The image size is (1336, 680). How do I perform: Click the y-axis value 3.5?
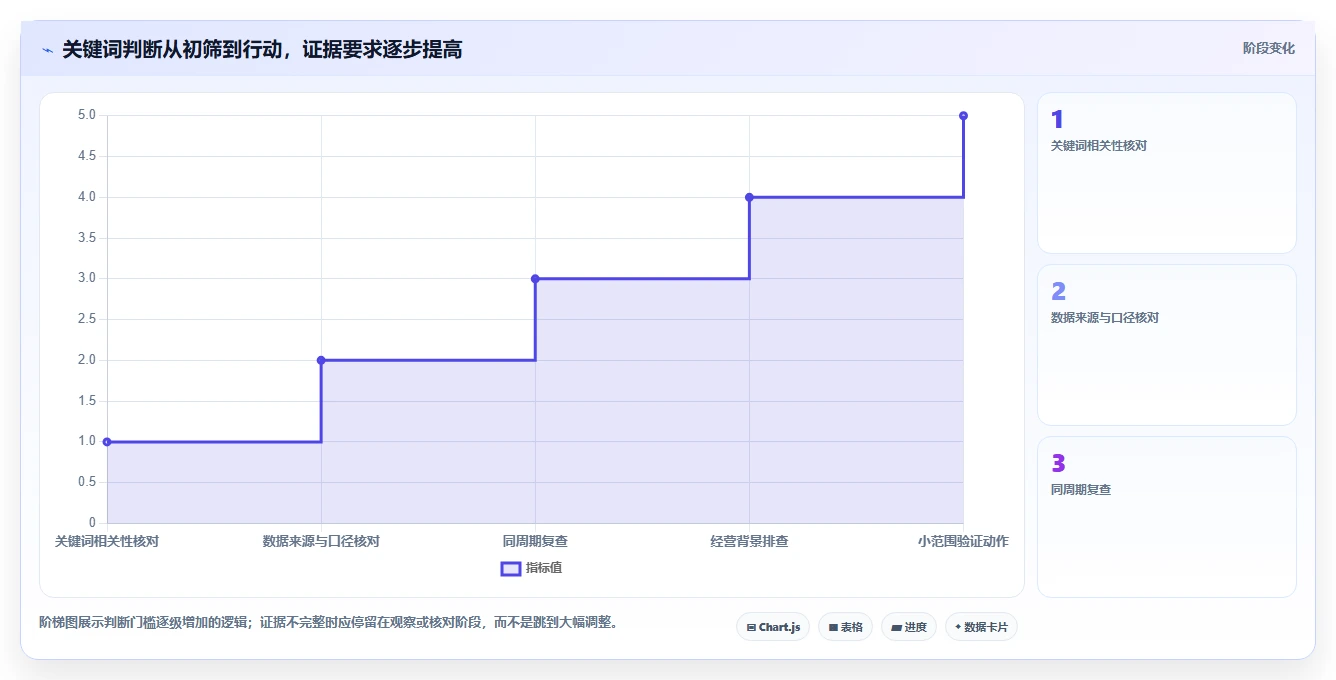87,238
